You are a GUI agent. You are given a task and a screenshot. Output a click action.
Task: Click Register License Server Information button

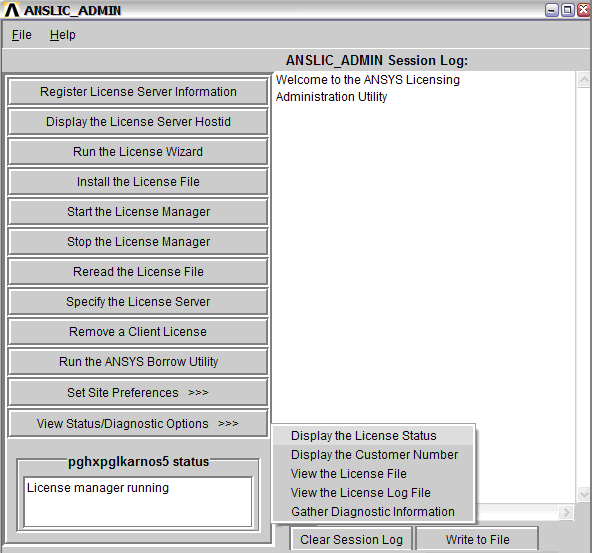[138, 92]
